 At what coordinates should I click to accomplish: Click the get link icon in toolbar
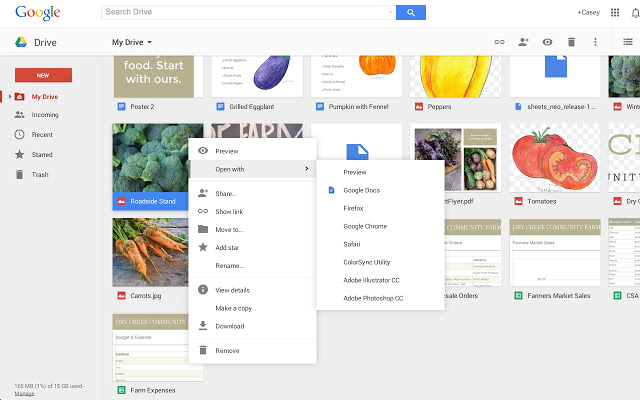tap(499, 42)
